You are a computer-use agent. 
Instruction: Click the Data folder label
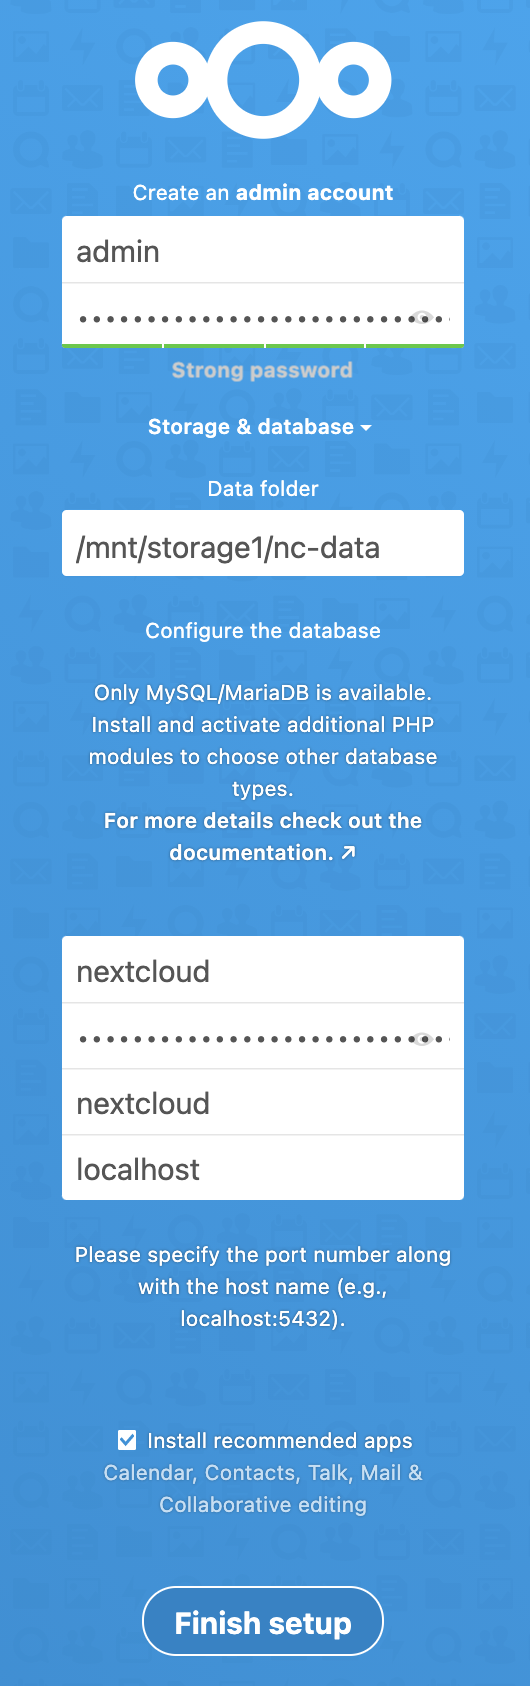coord(263,489)
